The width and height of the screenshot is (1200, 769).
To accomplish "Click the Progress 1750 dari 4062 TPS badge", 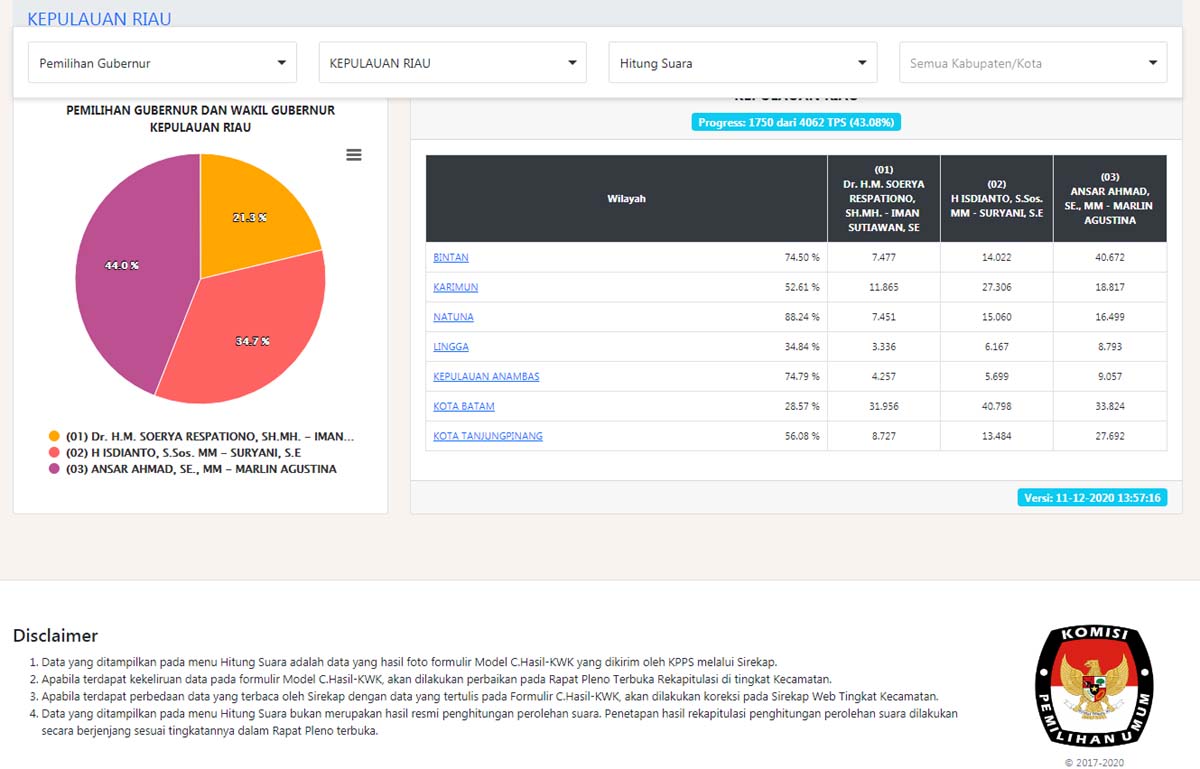I will [x=796, y=123].
